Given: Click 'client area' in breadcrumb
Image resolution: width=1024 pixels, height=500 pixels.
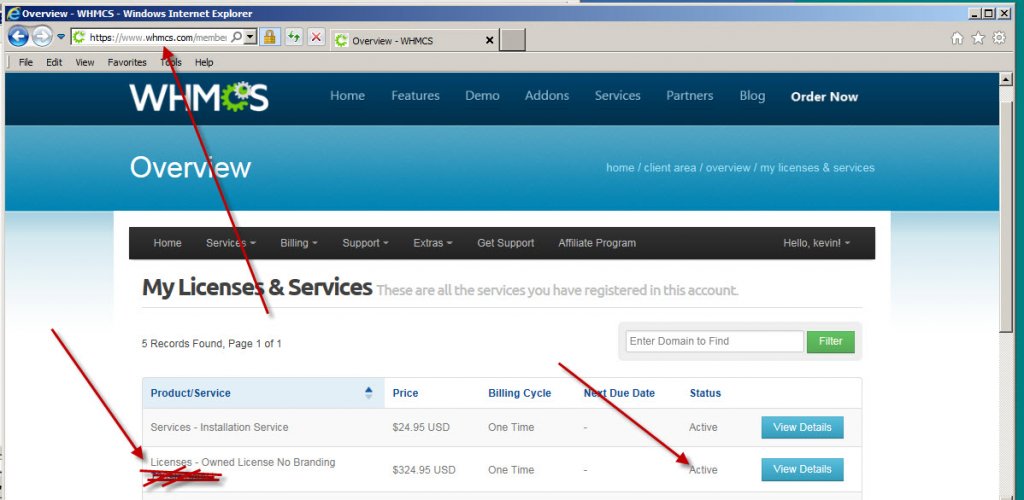Looking at the screenshot, I should pyautogui.click(x=670, y=168).
